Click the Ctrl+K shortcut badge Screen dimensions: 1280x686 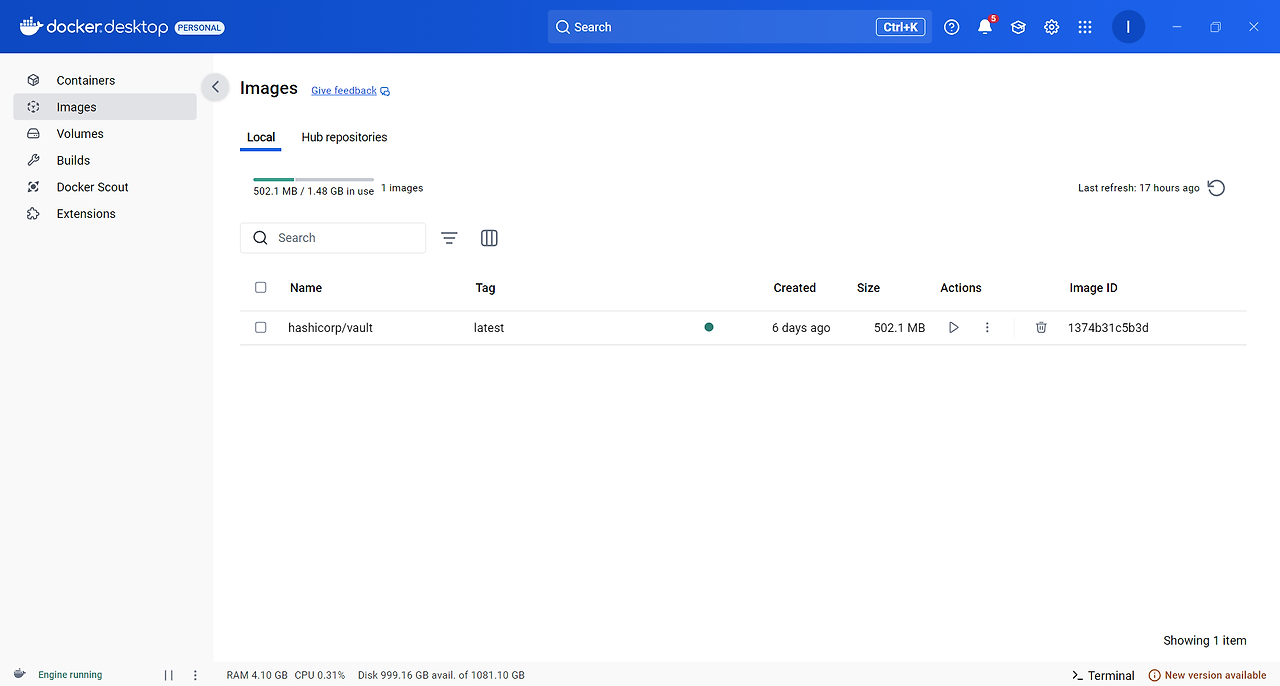(x=901, y=27)
